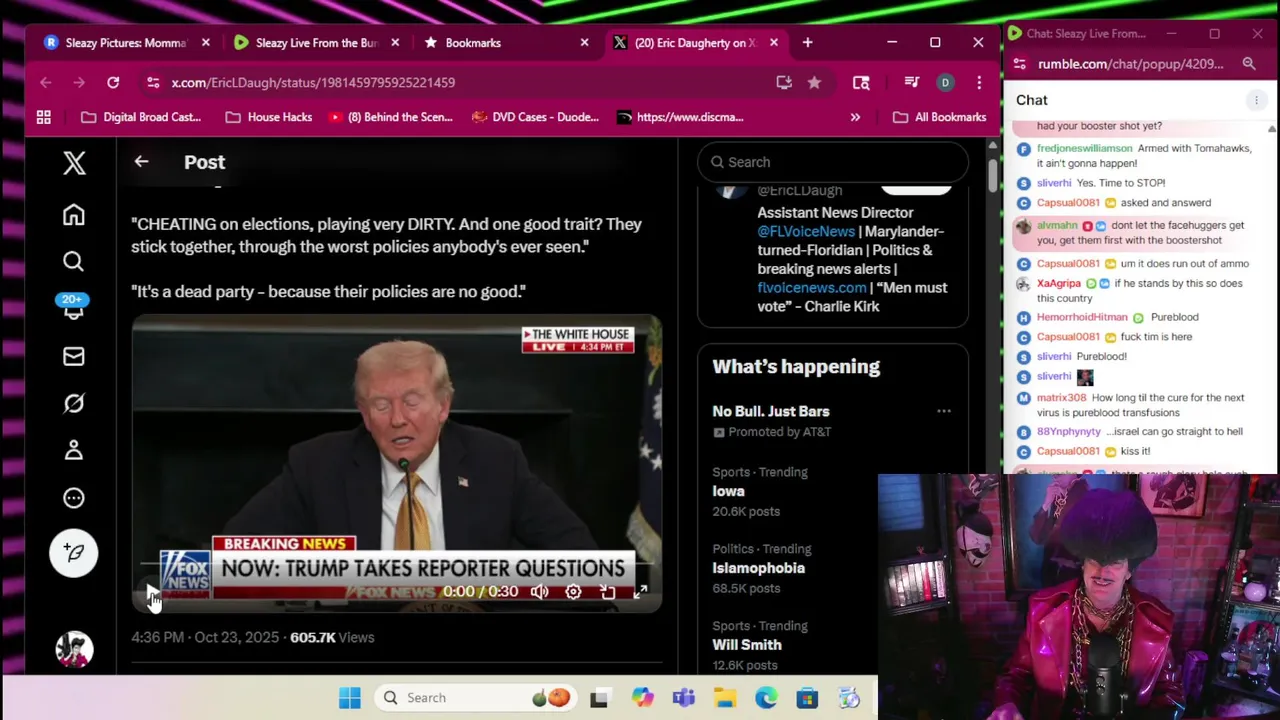Open @FLVoiceNews profile link
Viewport: 1280px width, 720px height.
click(806, 231)
